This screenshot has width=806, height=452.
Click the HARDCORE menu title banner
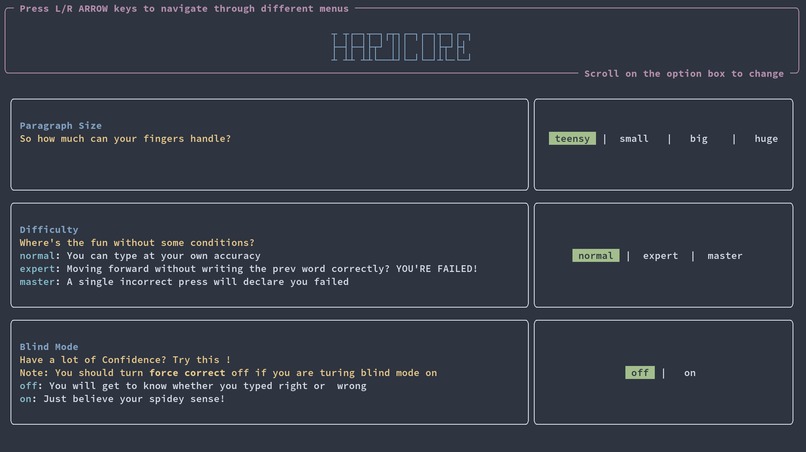pyautogui.click(x=401, y=47)
